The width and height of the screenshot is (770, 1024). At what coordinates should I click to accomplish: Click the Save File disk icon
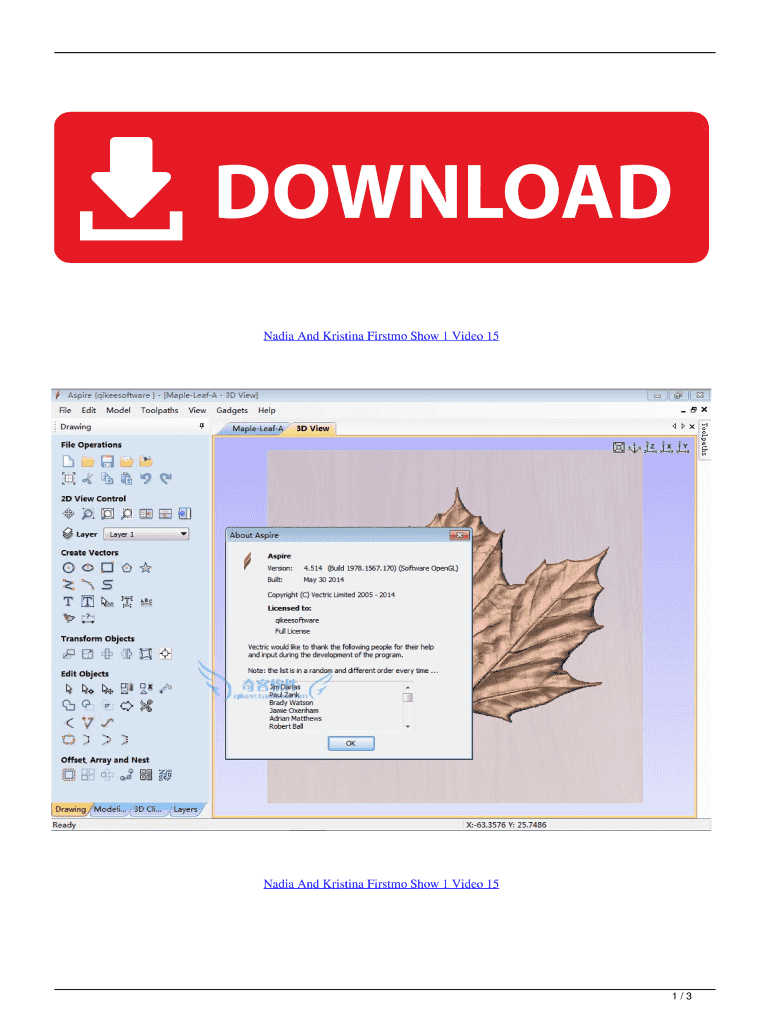107,461
